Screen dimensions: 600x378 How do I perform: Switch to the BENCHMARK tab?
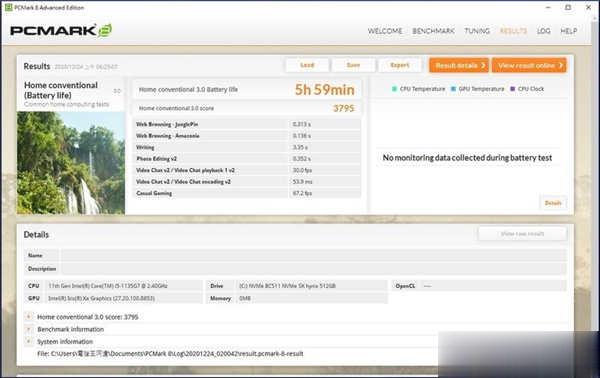(x=433, y=31)
